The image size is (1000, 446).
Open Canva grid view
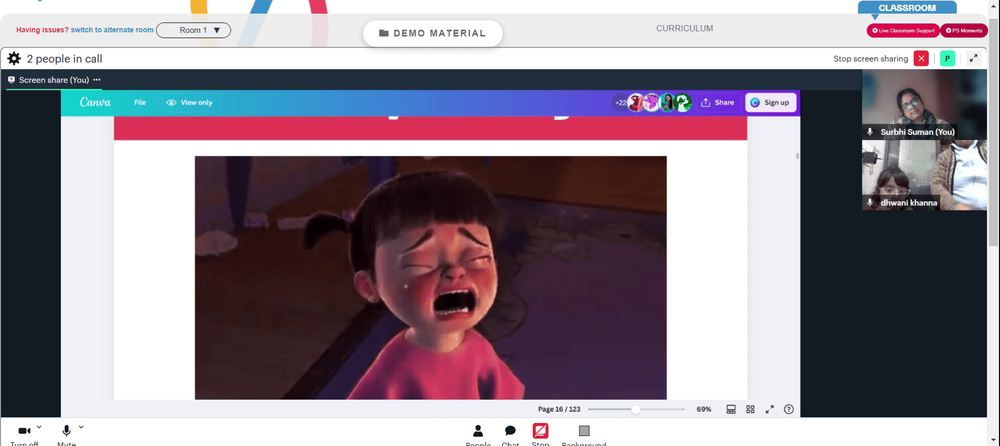click(750, 409)
